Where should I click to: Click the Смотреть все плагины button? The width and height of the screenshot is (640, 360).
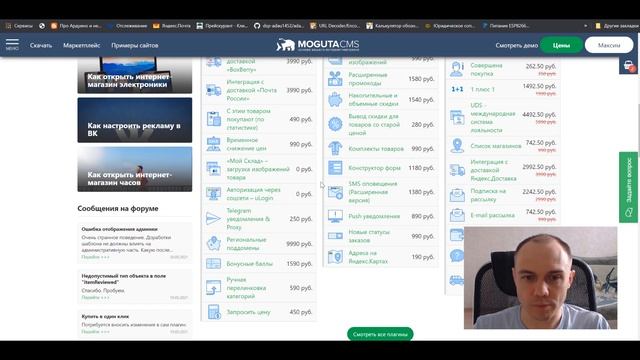point(380,334)
